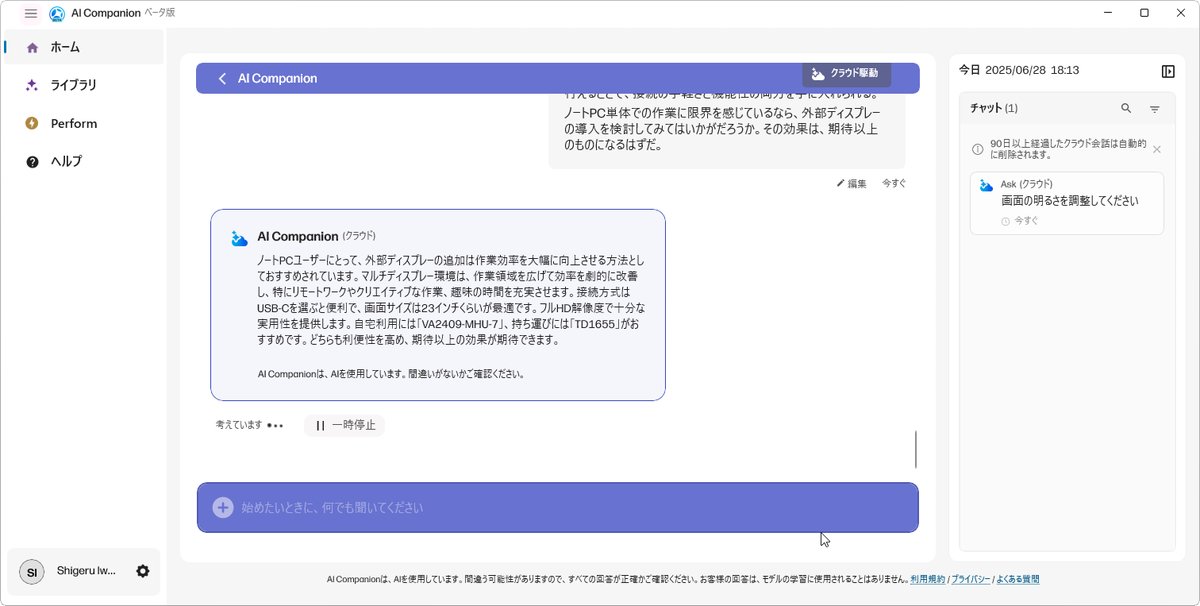
Task: Open chat 画面の明るさを調整してください
Action: (x=1067, y=203)
